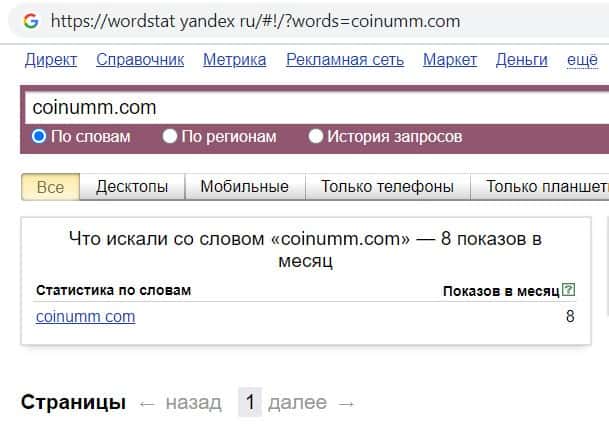Switch to the 'Десктопы' tab
Screen dimensions: 609x445
coord(139,186)
